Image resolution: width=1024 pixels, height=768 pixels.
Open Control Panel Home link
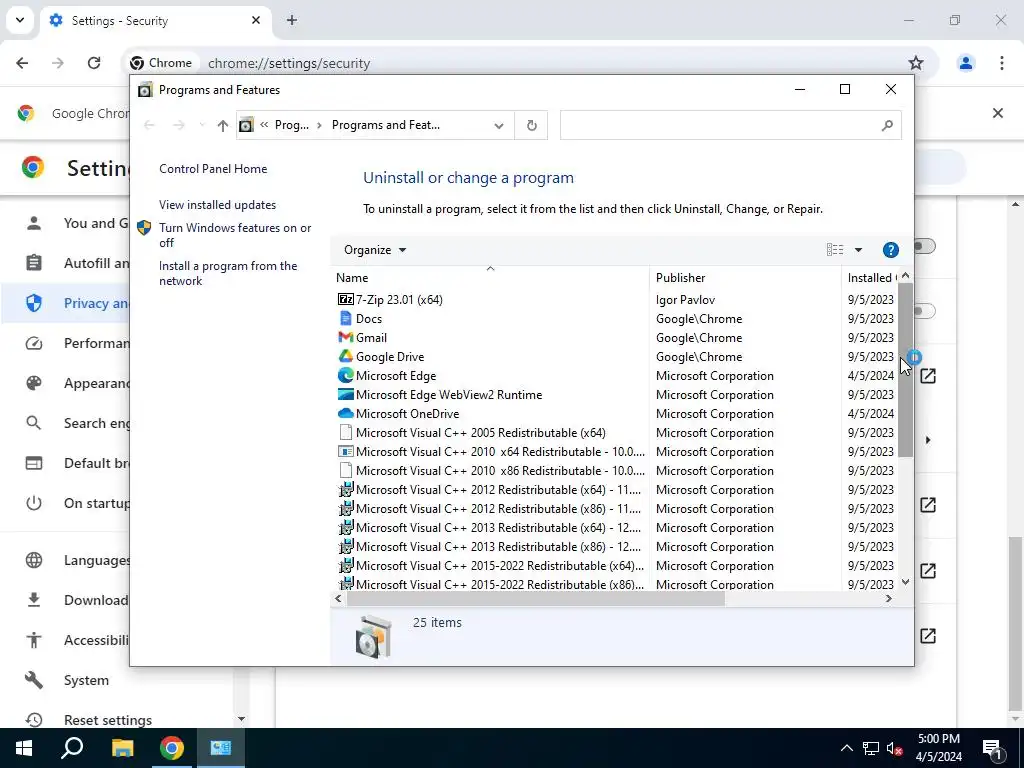[213, 168]
